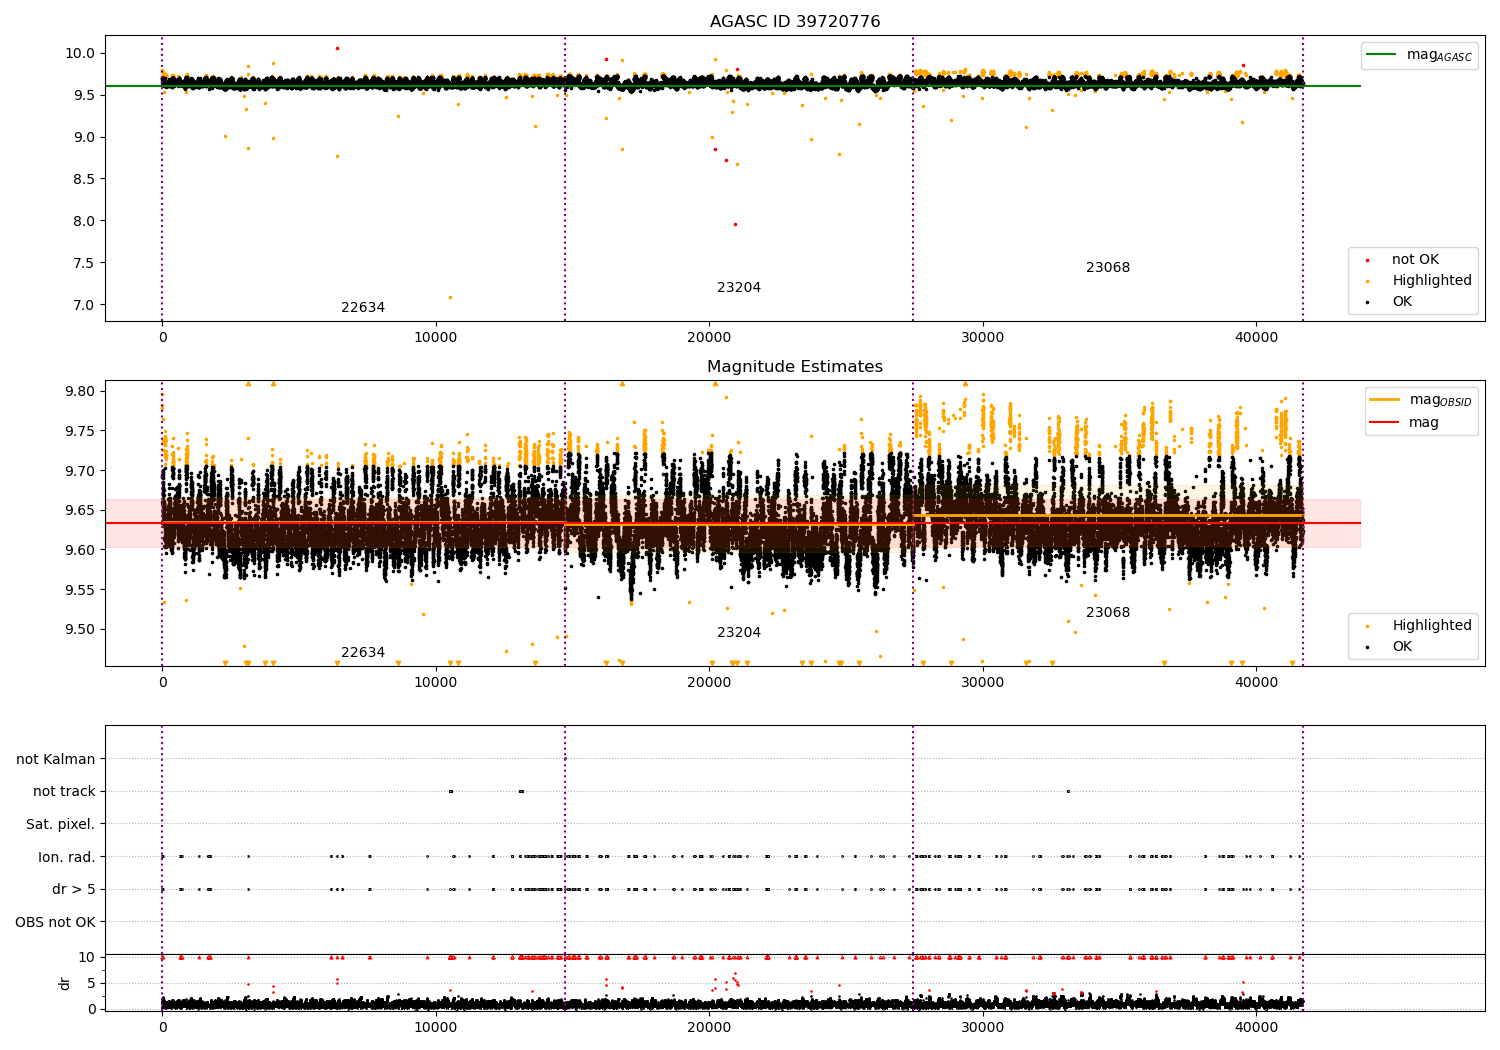
Task: Click the "dr" y-axis label
Action: [x=65, y=983]
